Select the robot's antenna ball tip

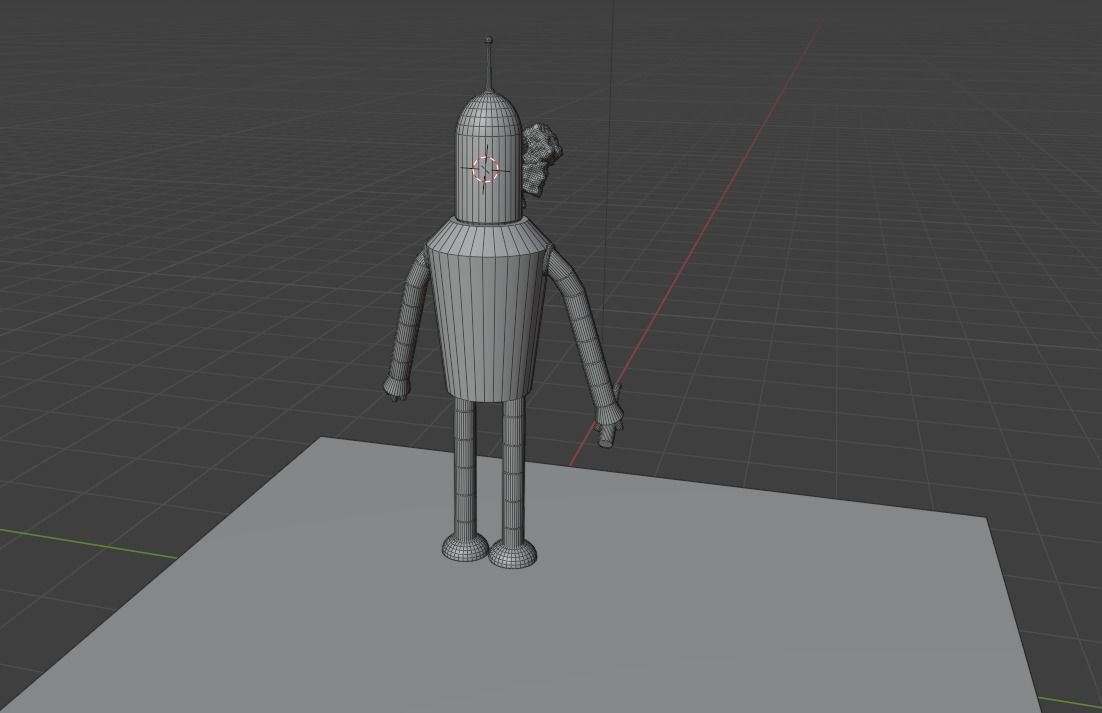(x=489, y=40)
